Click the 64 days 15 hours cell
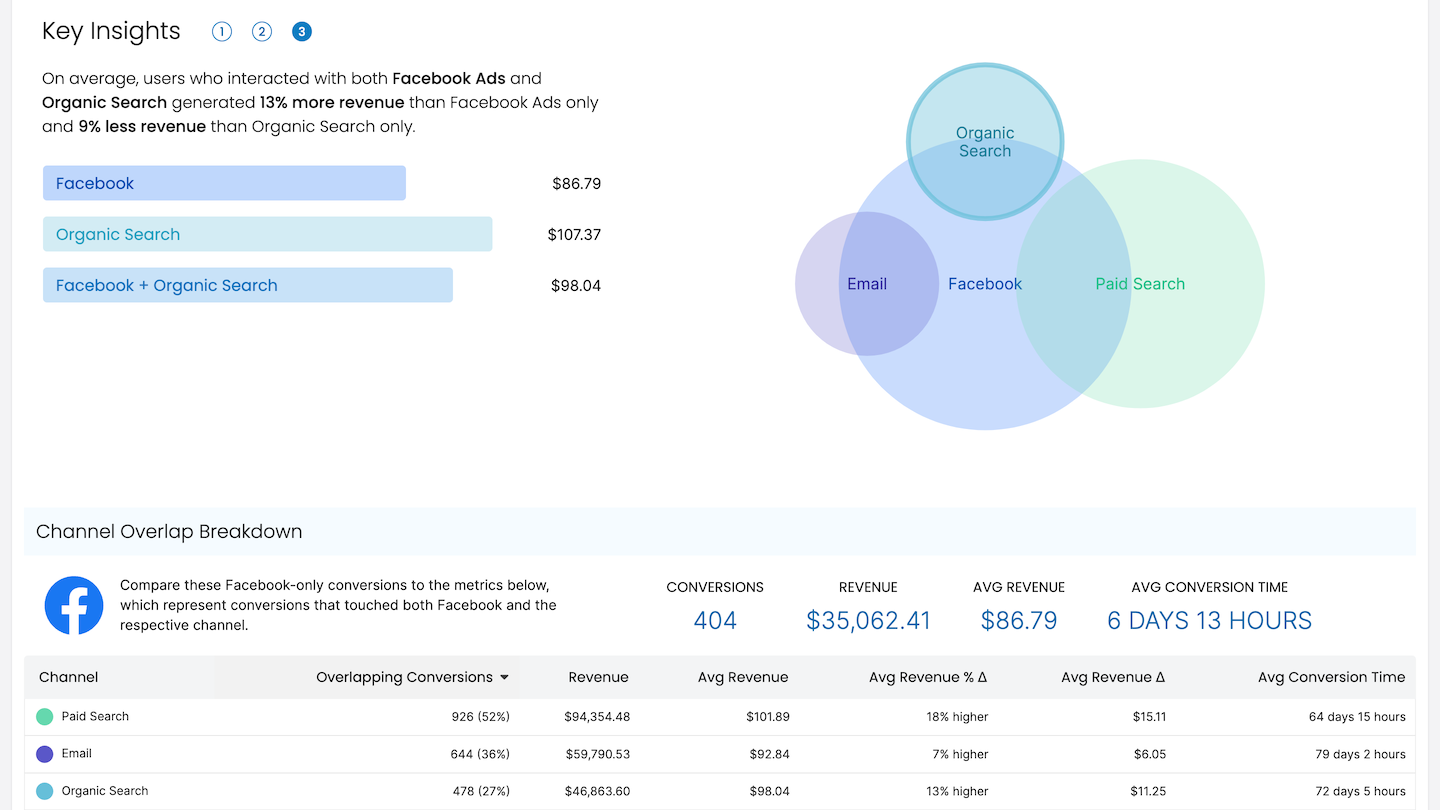 (x=1357, y=717)
